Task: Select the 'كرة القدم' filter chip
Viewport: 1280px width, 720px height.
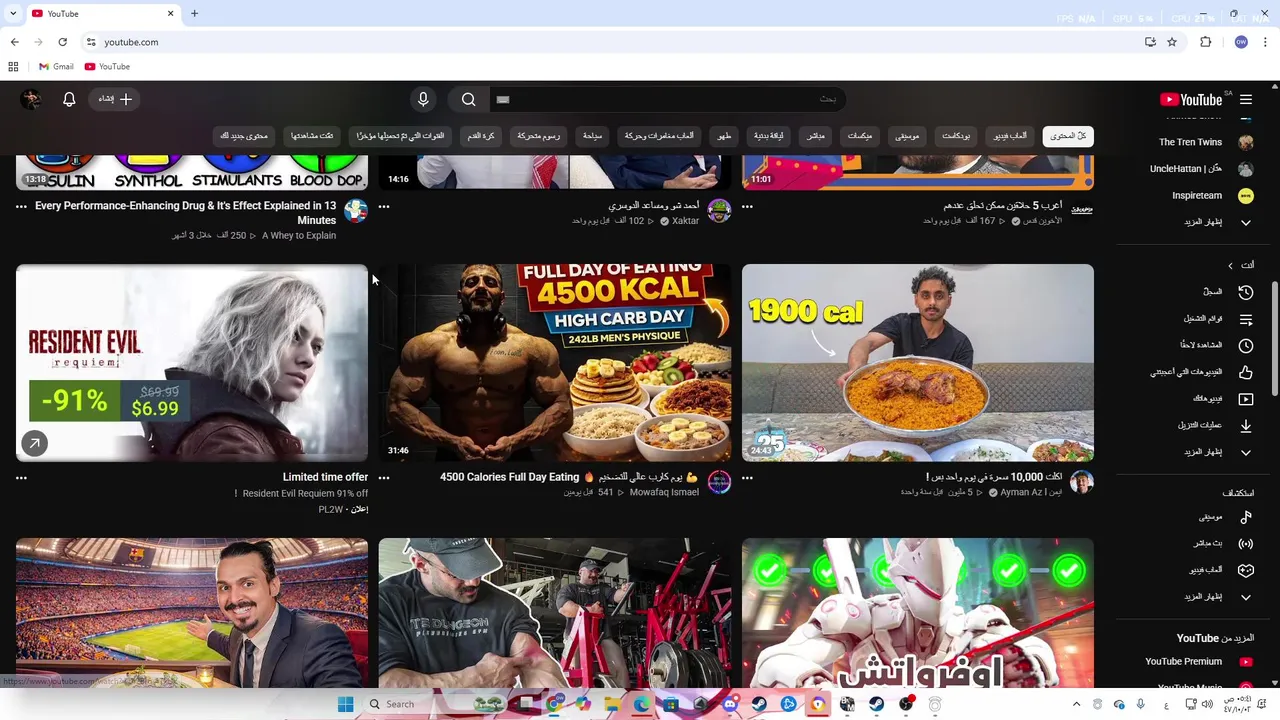Action: click(x=481, y=136)
